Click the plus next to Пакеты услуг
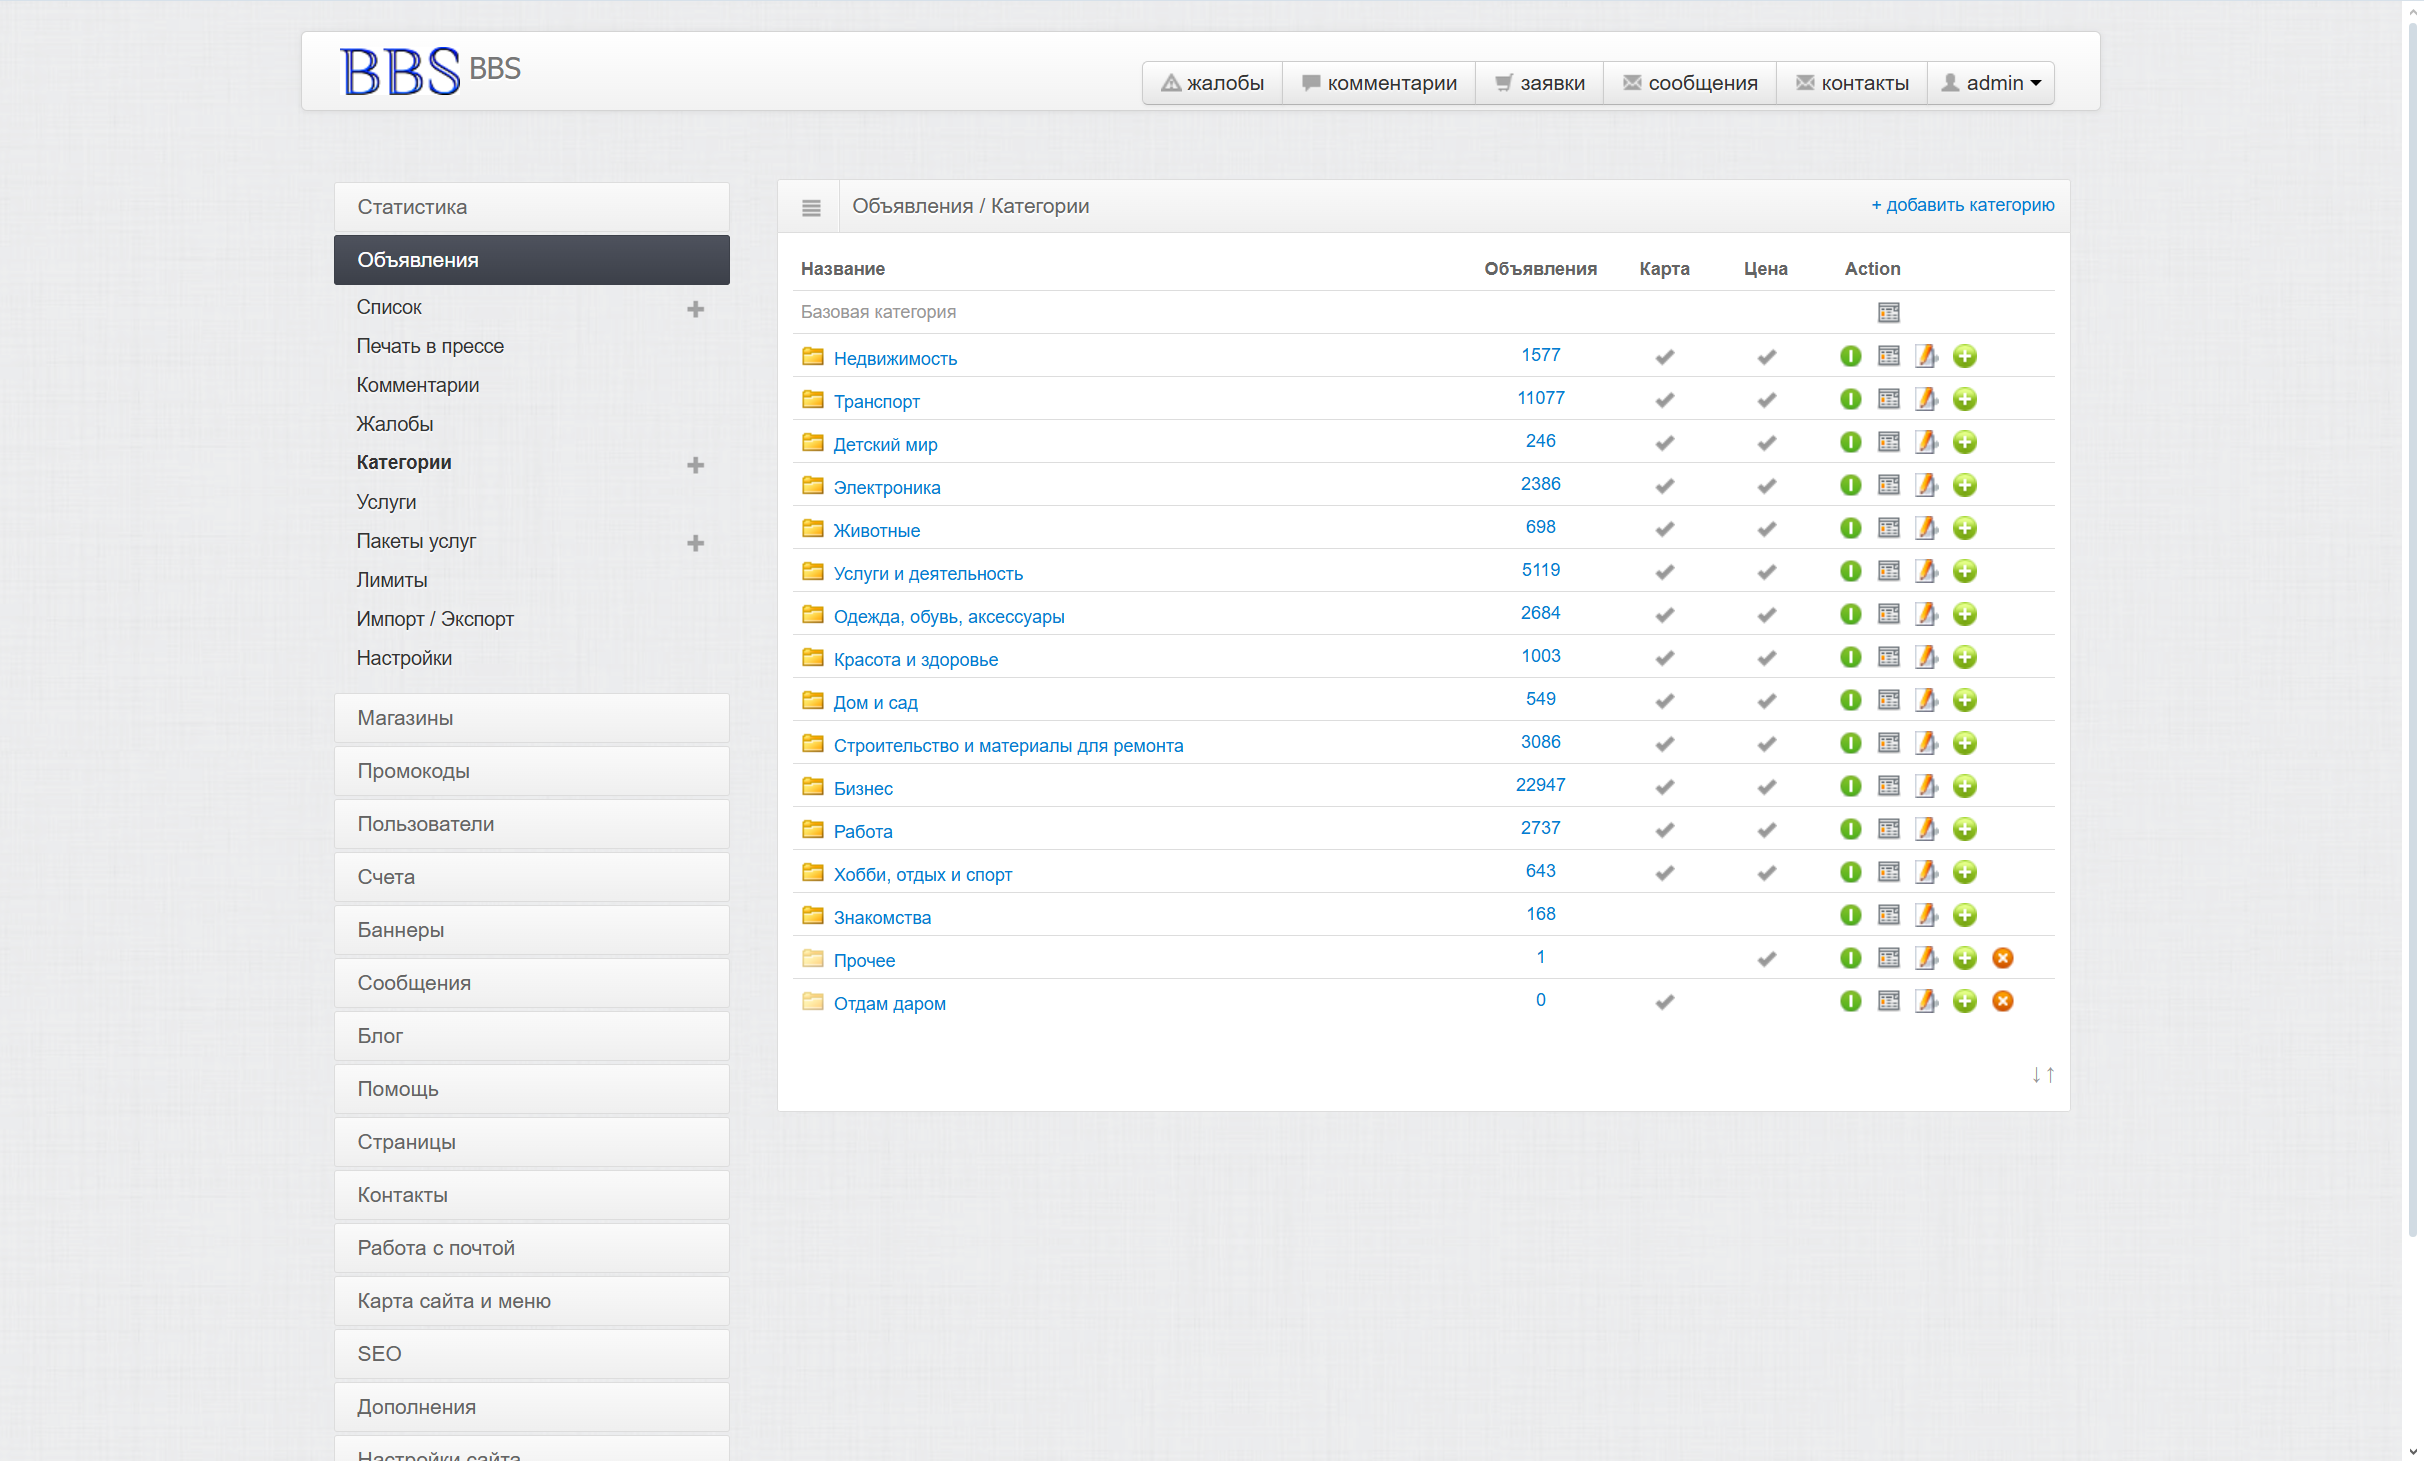Screen dimensions: 2424x1461 (695, 543)
